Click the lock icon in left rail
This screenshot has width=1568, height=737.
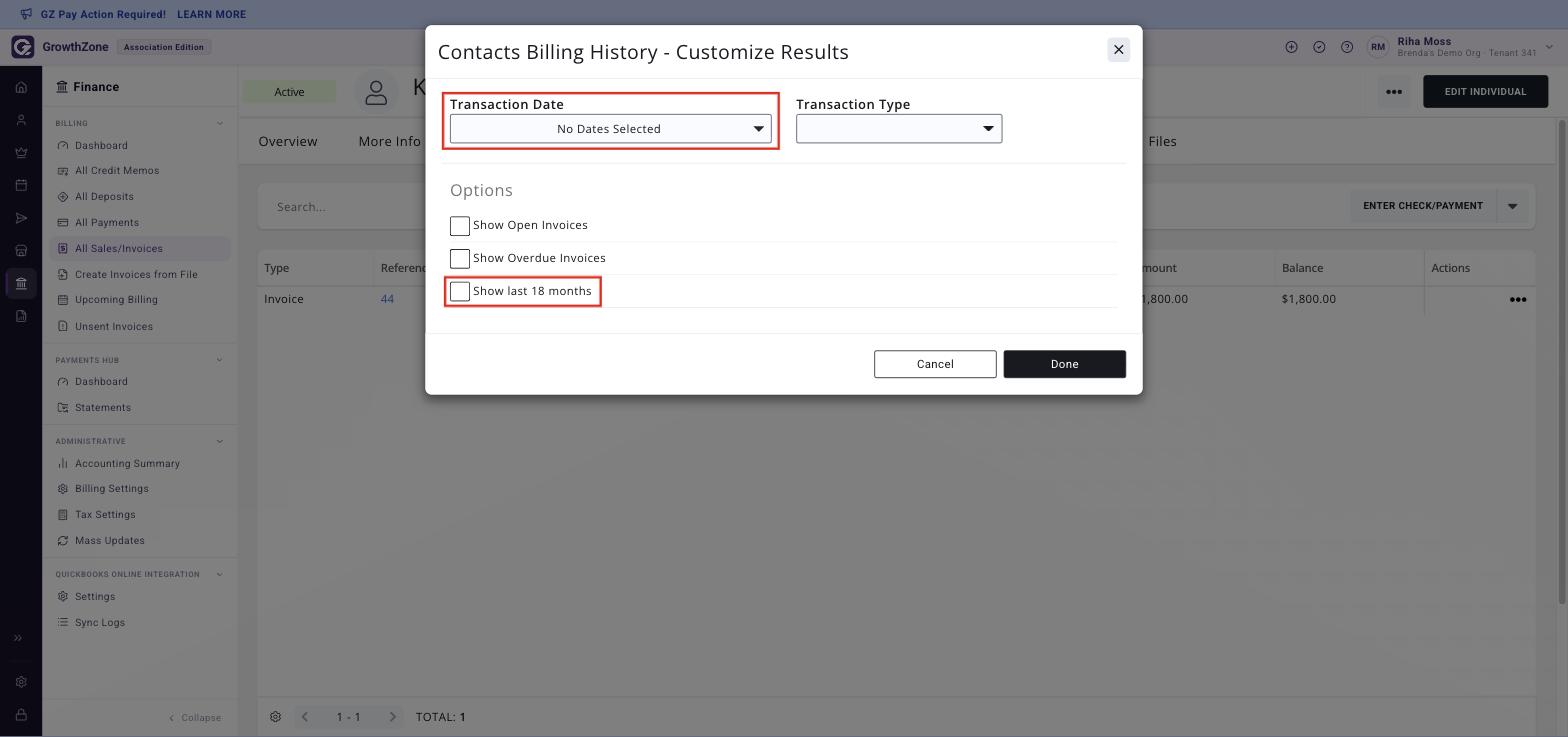click(x=21, y=715)
